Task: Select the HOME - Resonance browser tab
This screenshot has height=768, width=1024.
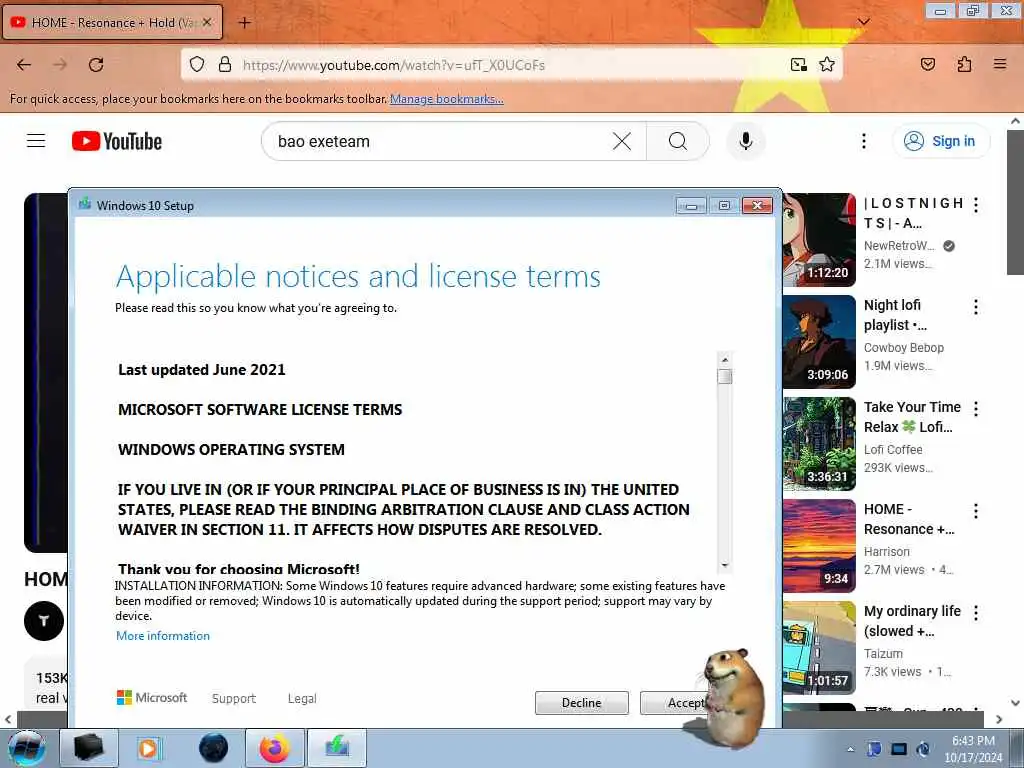Action: tap(112, 23)
